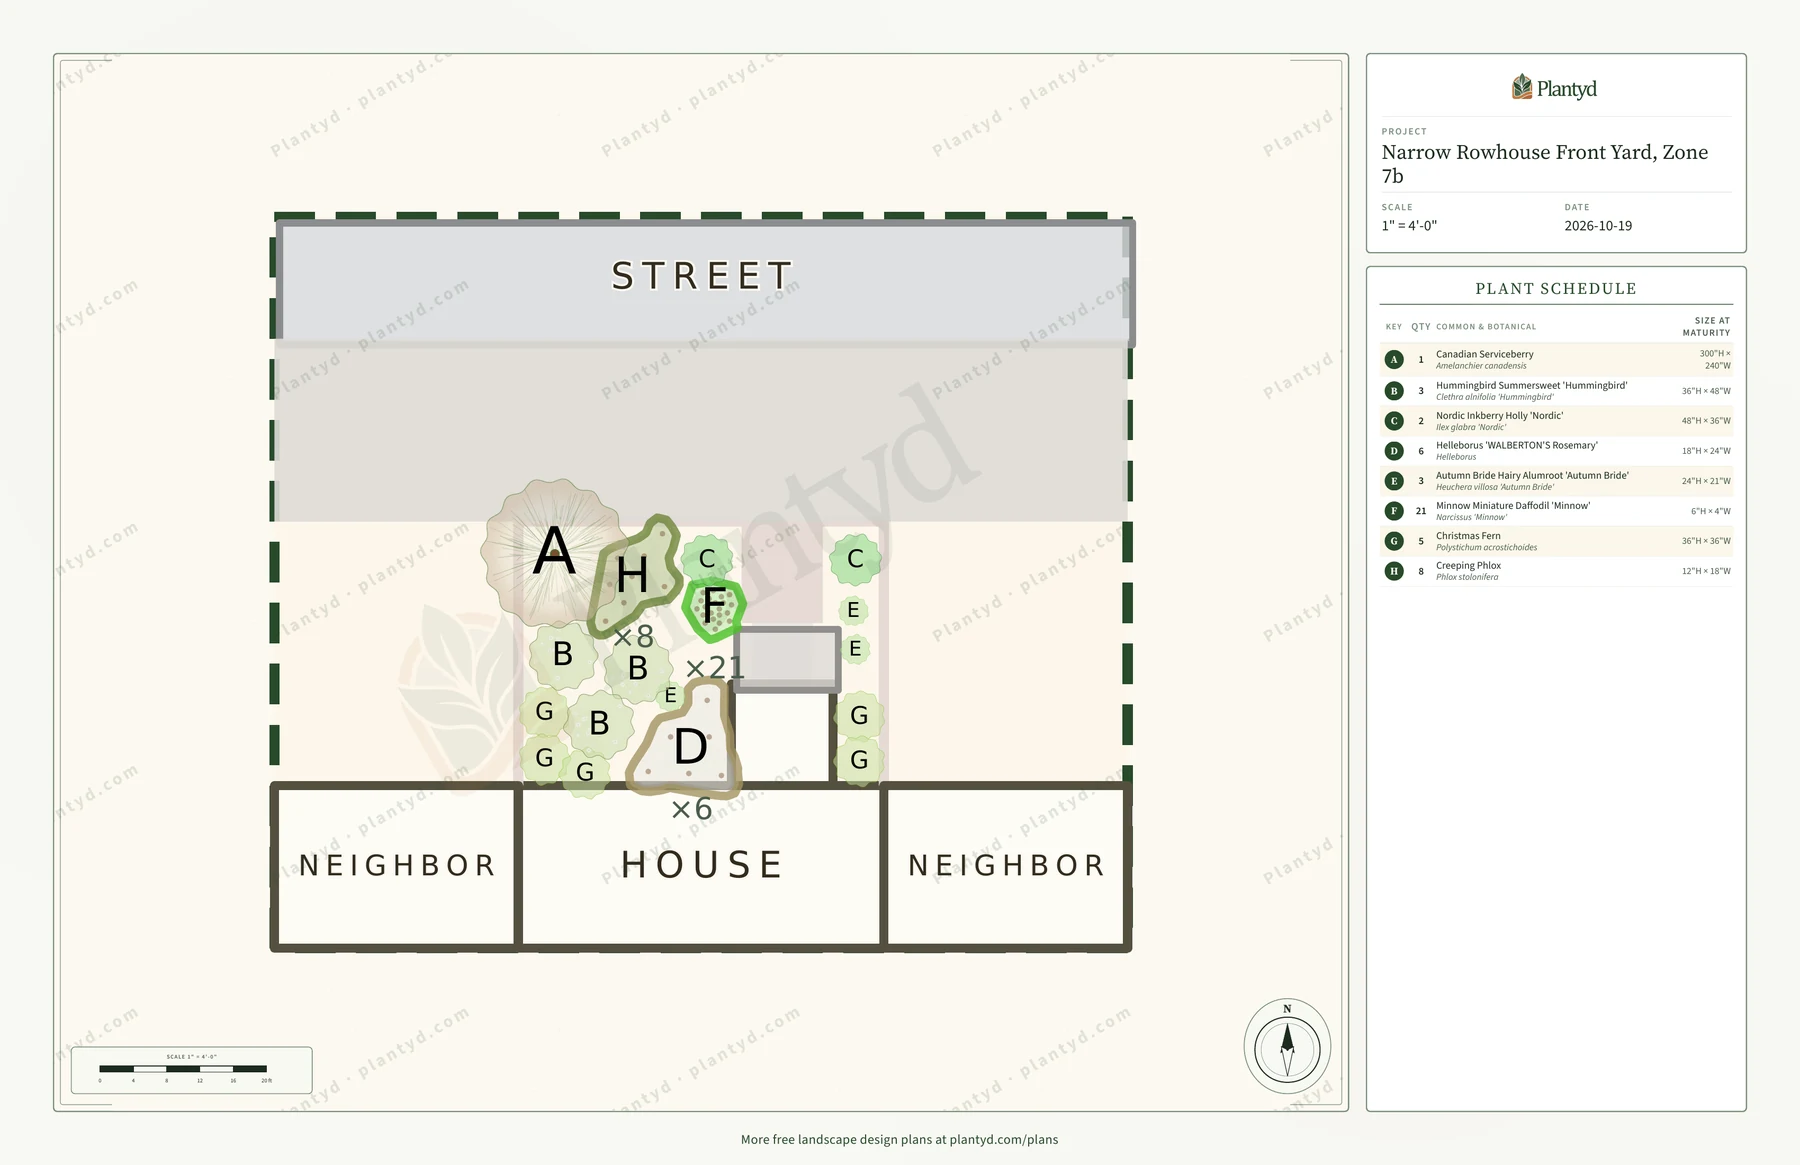1800x1165 pixels.
Task: Click the ×8 quantity label on plan
Action: pyautogui.click(x=633, y=636)
